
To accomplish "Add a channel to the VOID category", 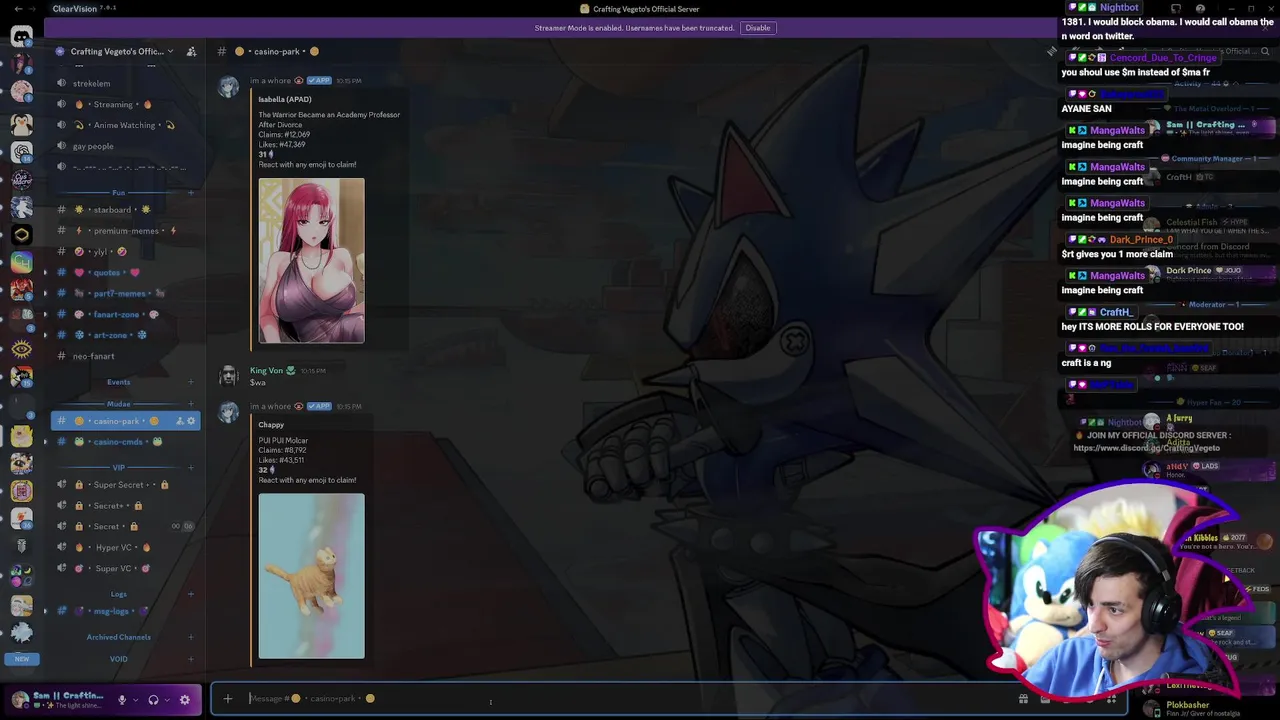I will tap(191, 659).
